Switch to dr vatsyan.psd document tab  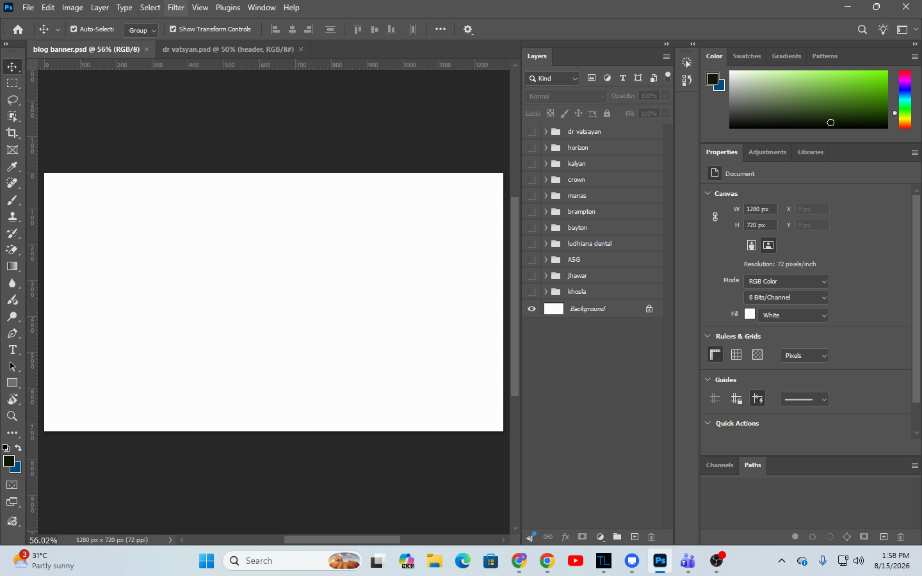(228, 49)
